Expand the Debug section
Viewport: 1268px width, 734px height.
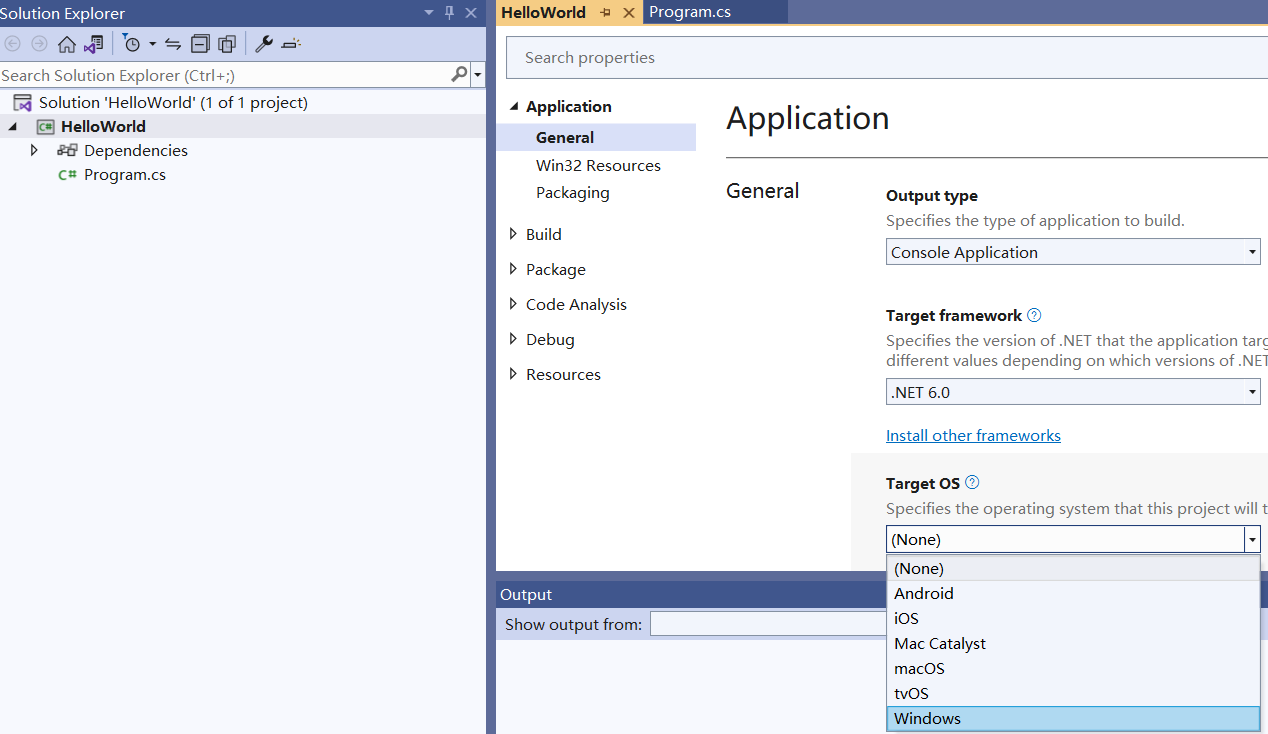pos(514,339)
